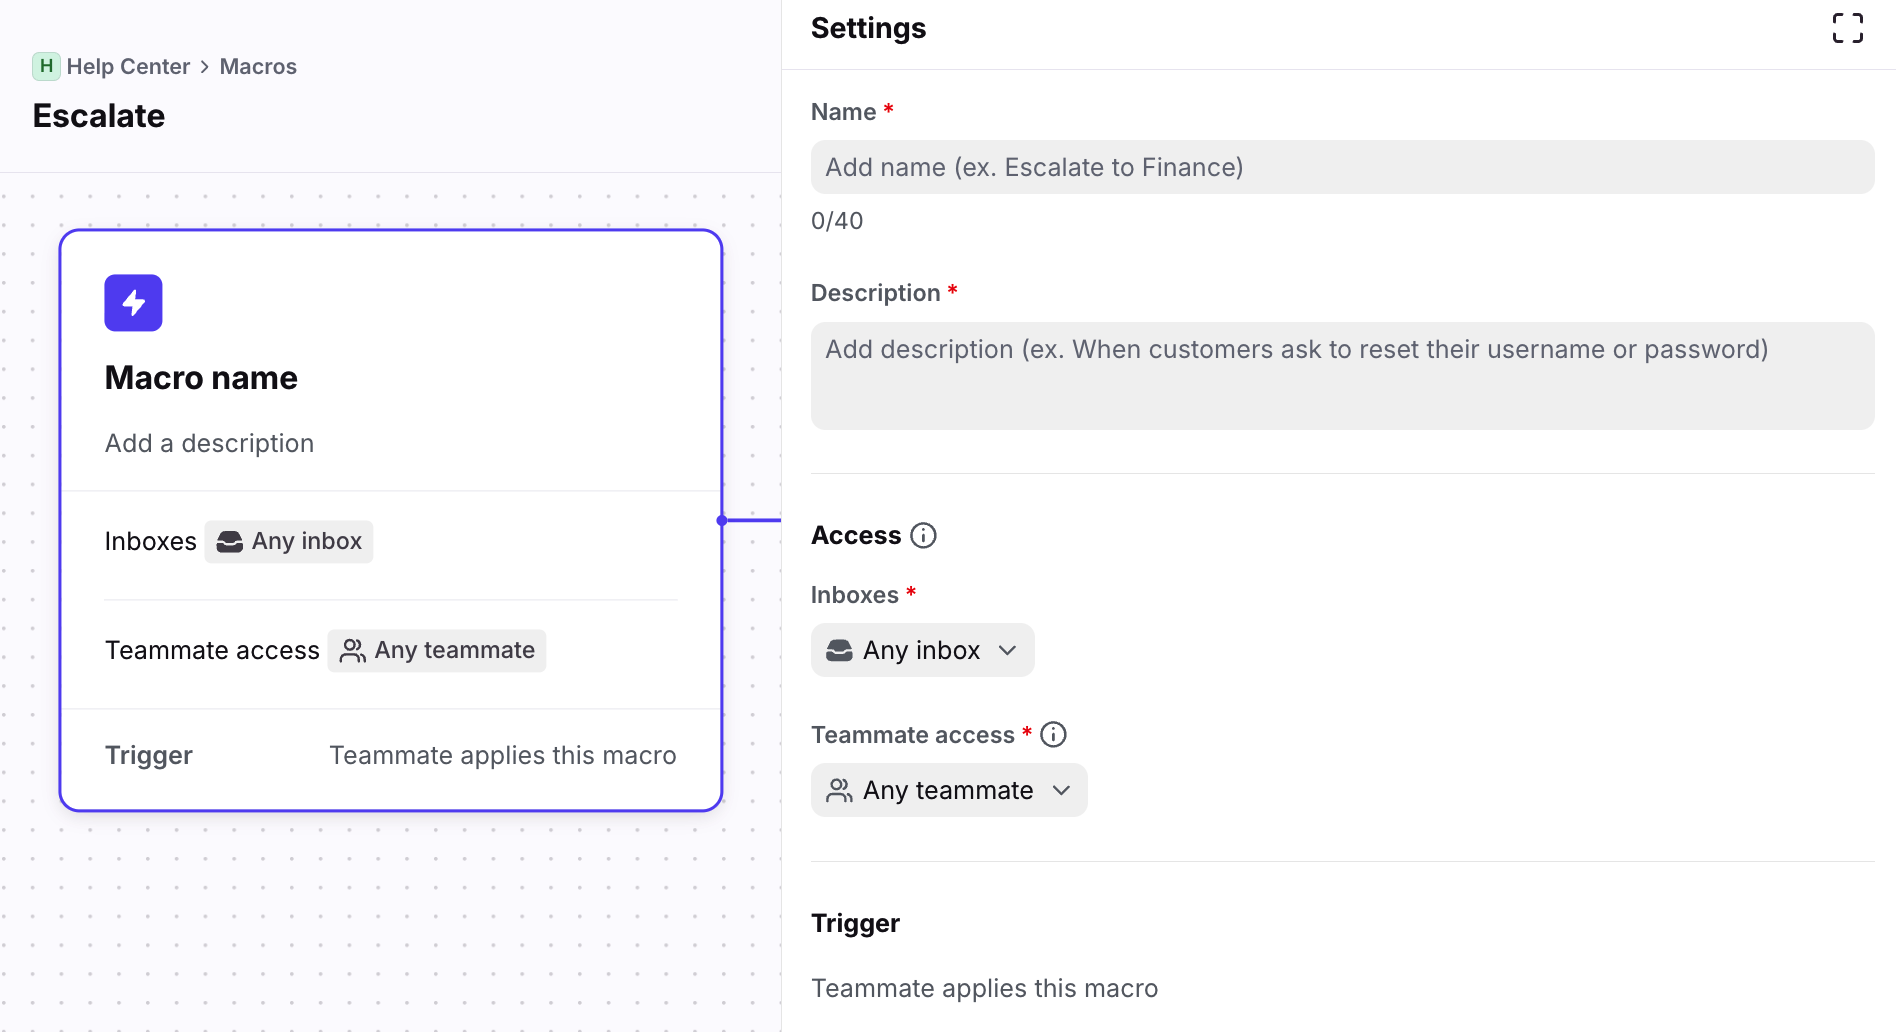This screenshot has height=1032, width=1896.
Task: Expand the settings panel to fullscreen
Action: coord(1847,28)
